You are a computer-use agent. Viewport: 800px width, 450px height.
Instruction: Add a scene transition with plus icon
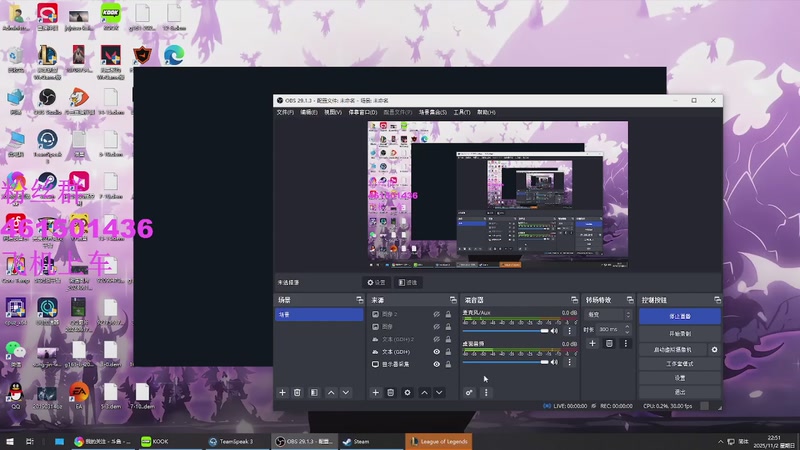click(x=592, y=343)
